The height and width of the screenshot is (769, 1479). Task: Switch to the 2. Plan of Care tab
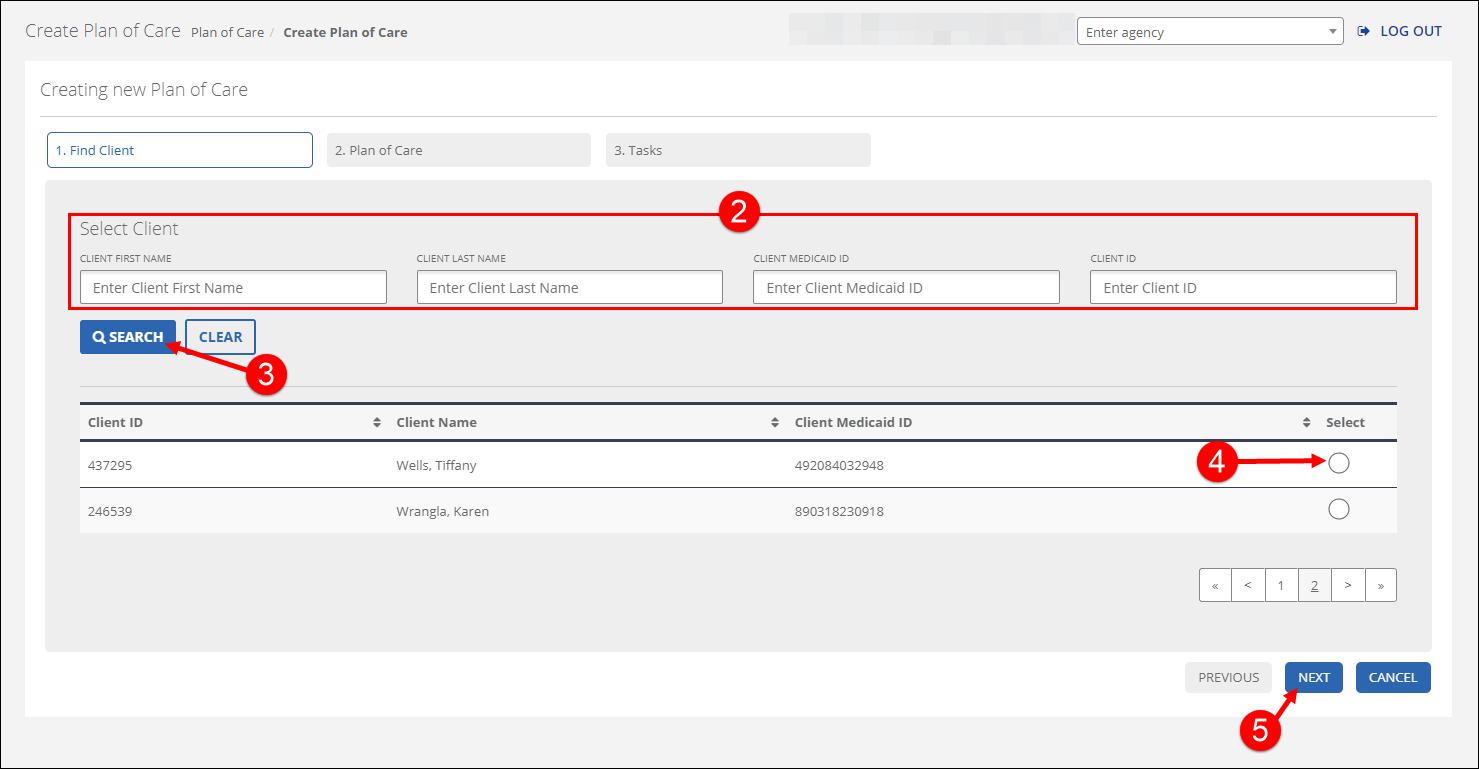pyautogui.click(x=458, y=150)
